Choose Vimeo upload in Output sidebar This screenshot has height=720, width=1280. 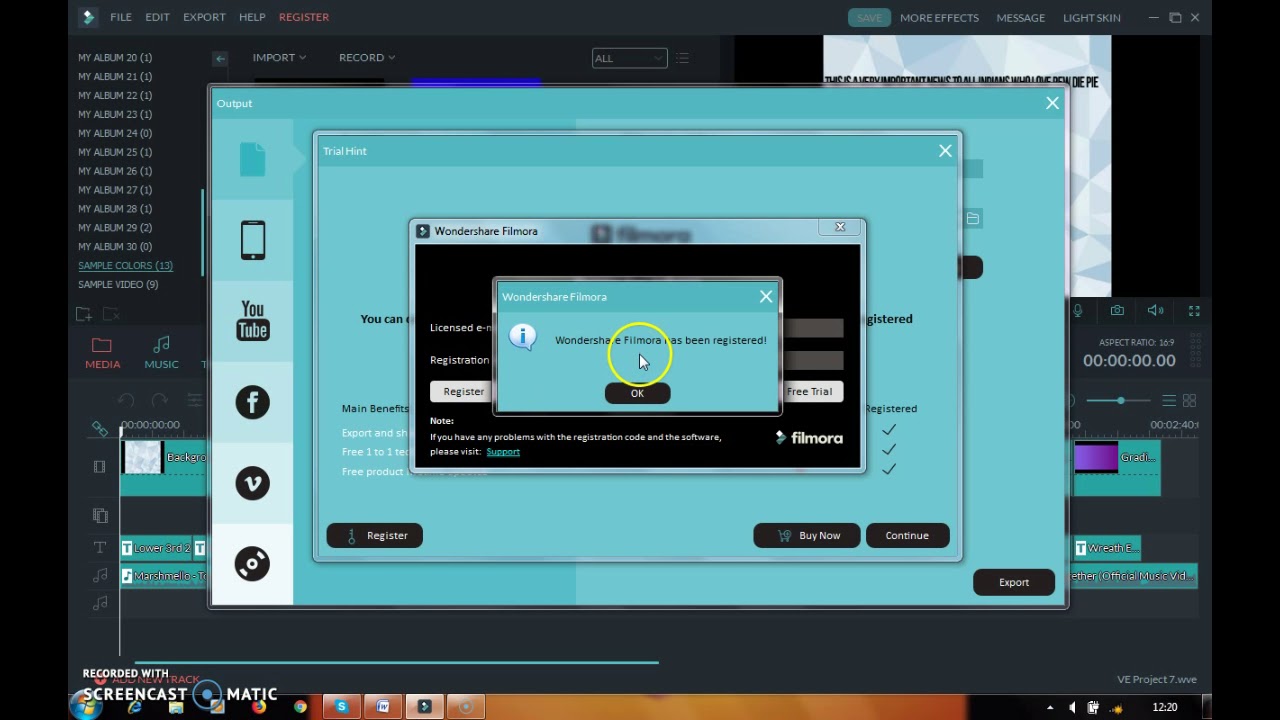click(x=252, y=483)
